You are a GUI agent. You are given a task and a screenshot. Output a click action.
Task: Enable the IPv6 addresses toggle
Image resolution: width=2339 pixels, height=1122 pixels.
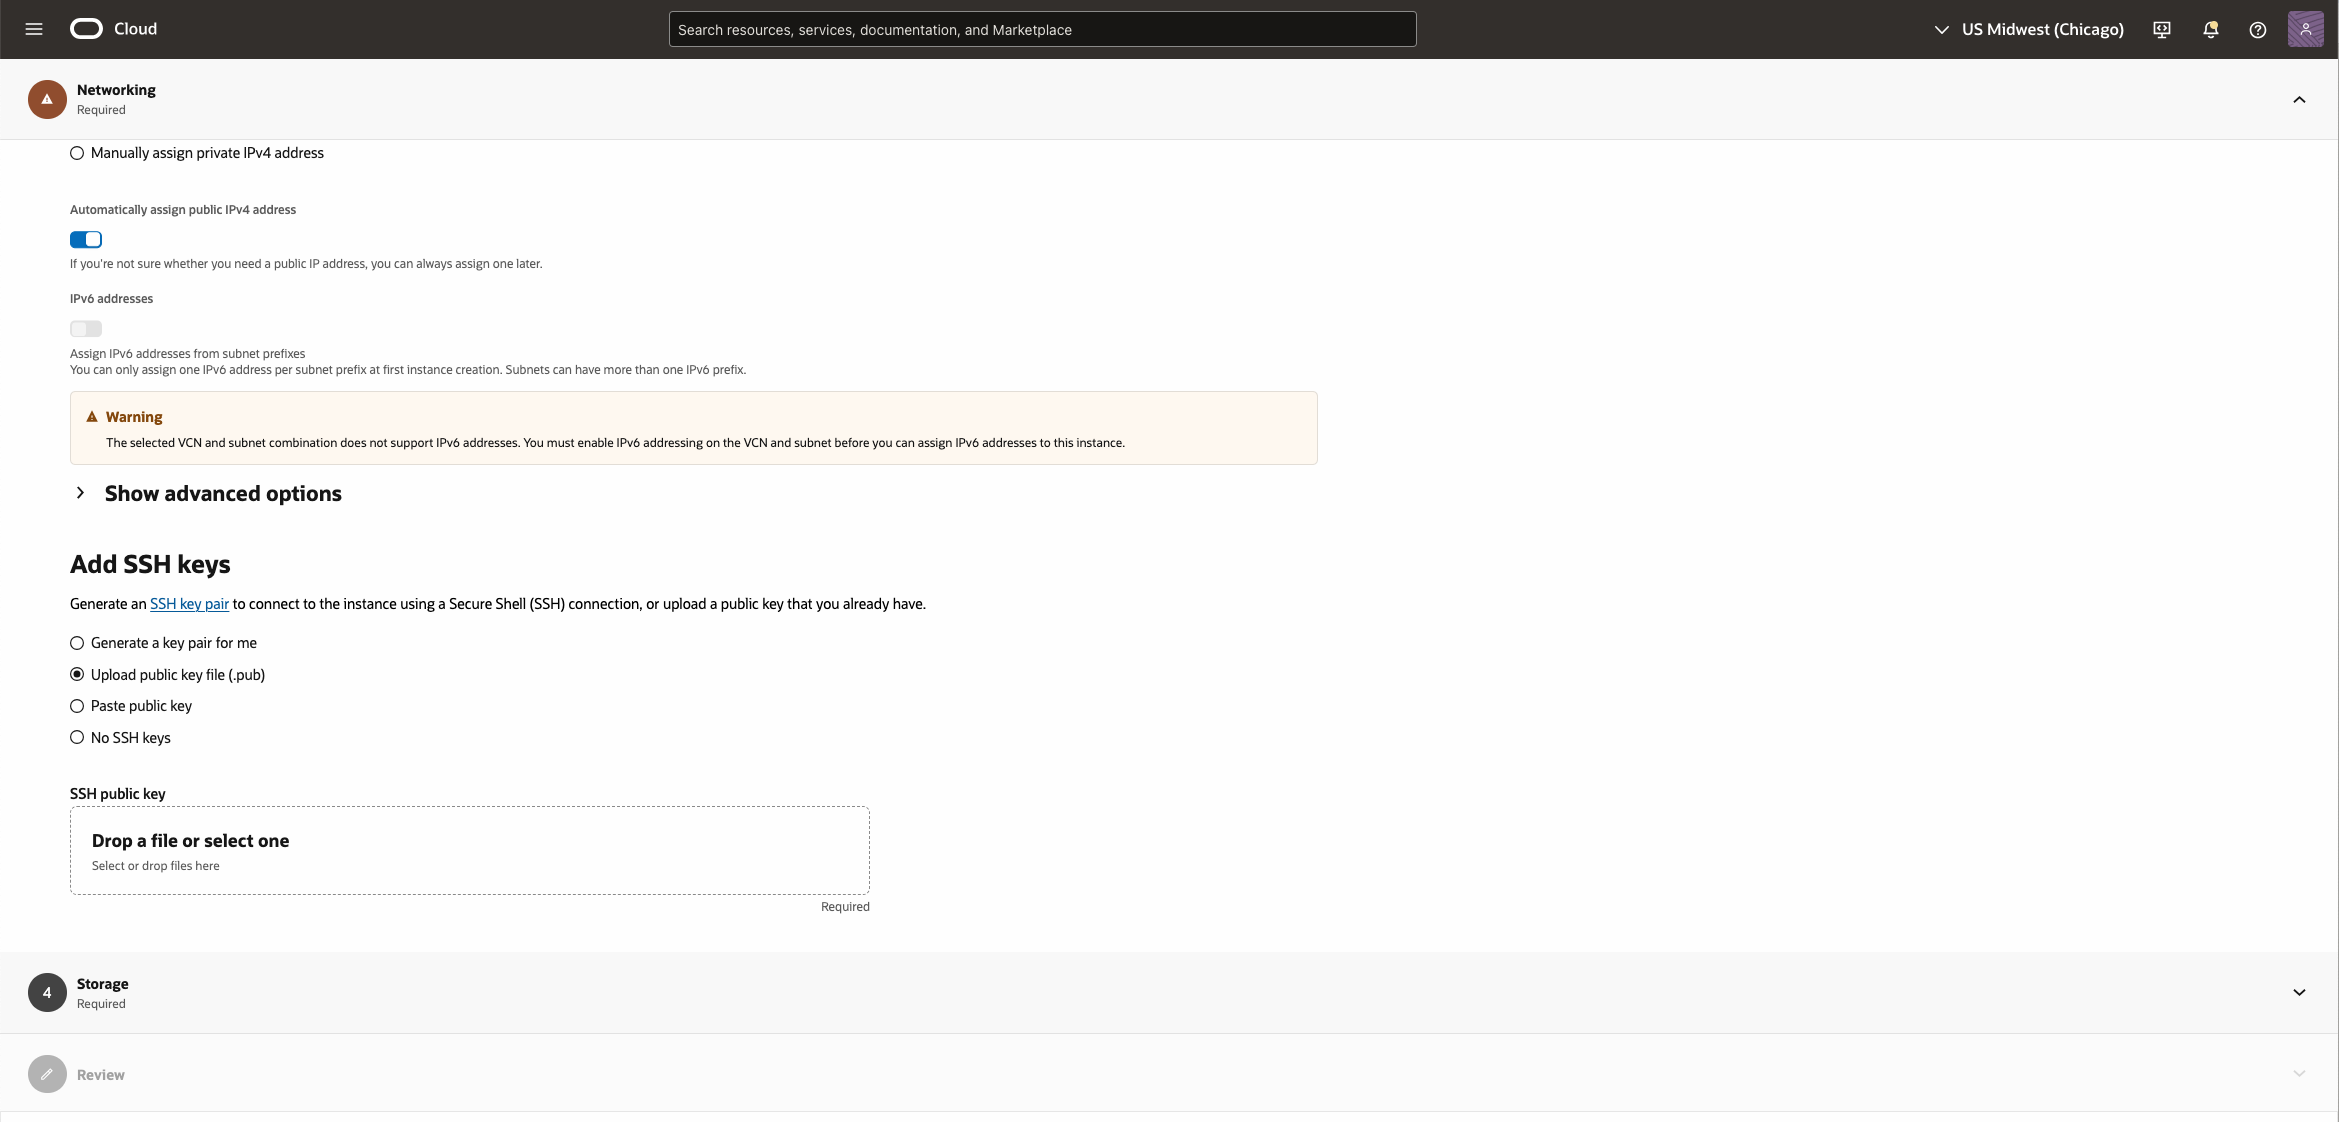(85, 328)
